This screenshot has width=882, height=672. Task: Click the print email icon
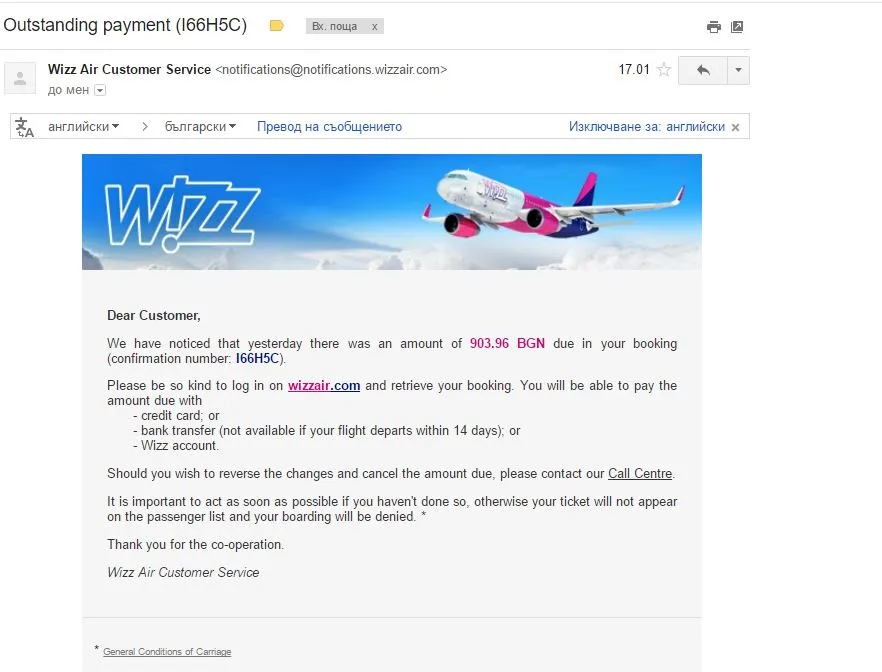tap(714, 27)
